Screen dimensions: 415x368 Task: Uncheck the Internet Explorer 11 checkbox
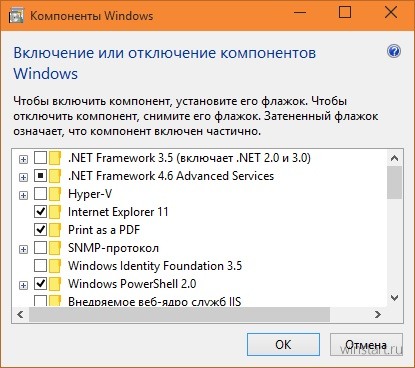(41, 212)
